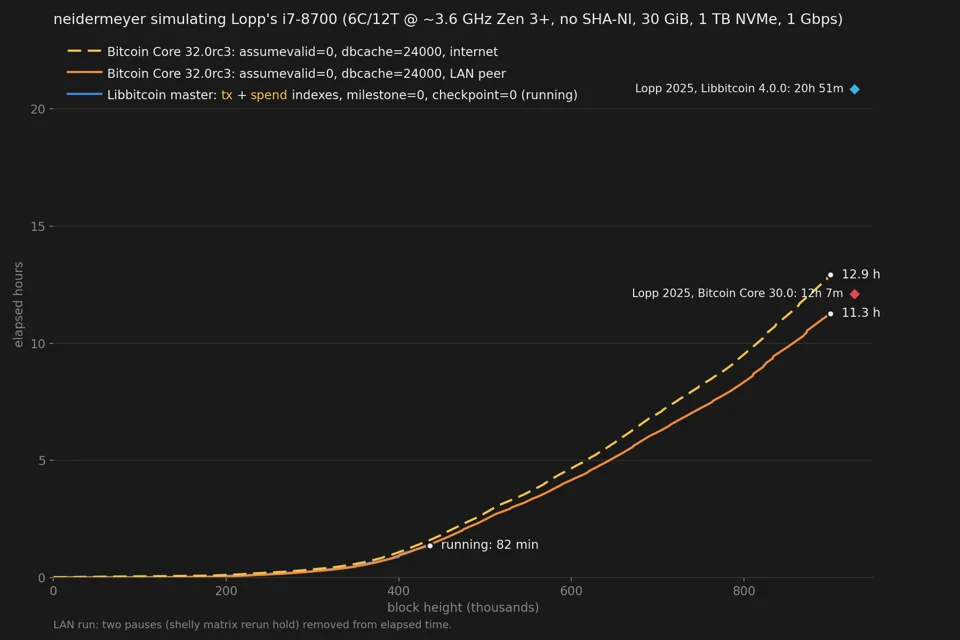960x640 pixels.
Task: Click the "running: 82 min" annotation
Action: click(490, 544)
